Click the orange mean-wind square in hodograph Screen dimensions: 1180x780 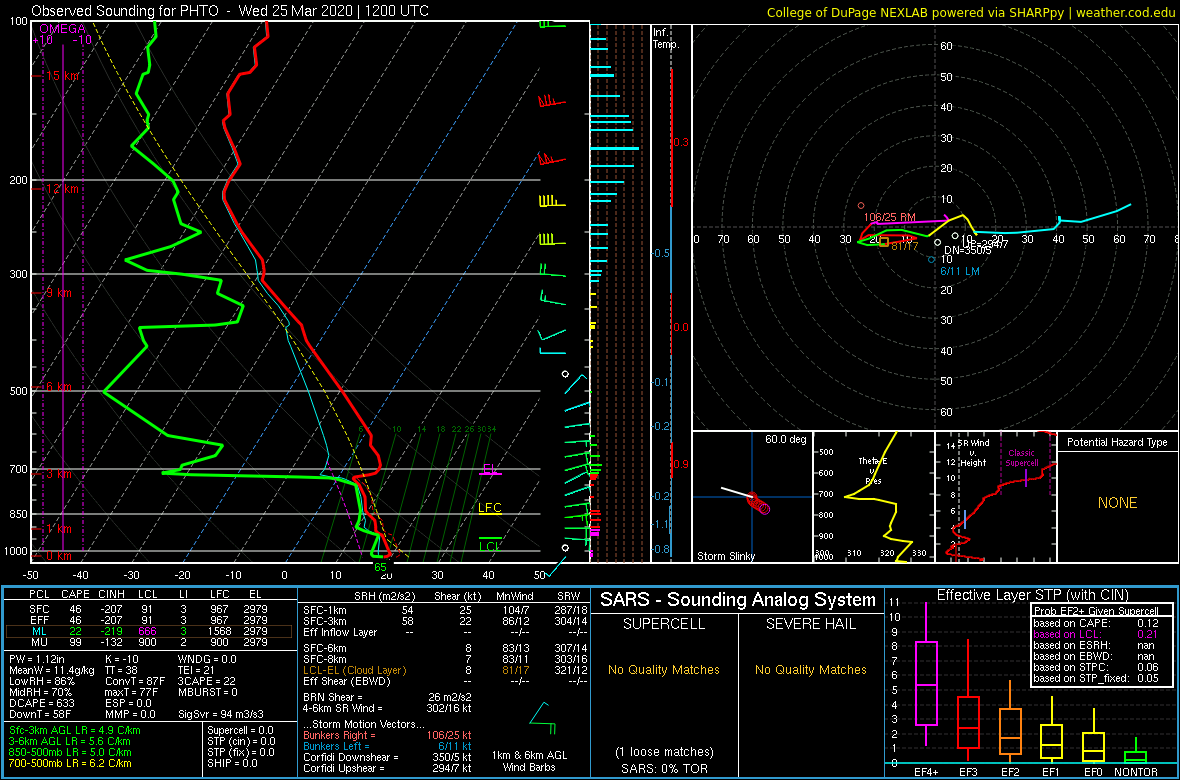[884, 242]
